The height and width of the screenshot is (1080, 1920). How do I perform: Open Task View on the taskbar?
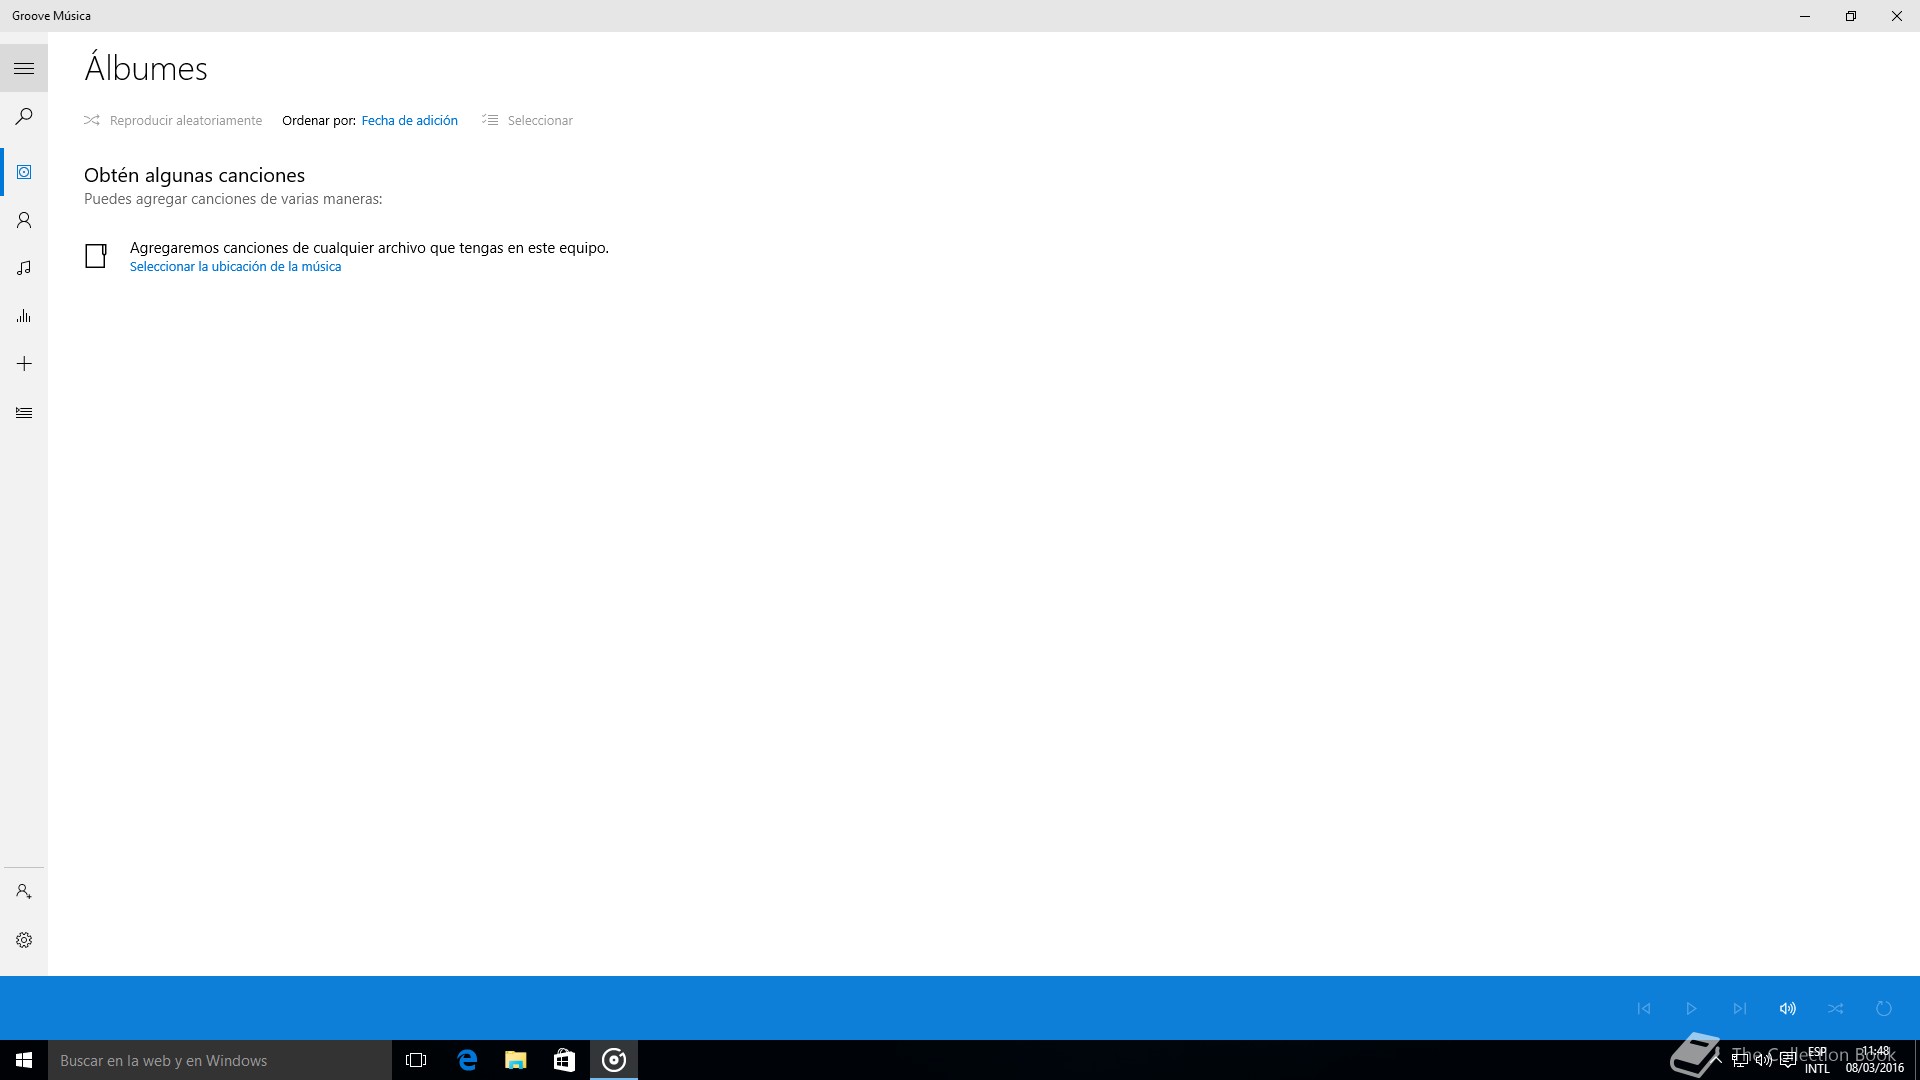click(416, 1060)
